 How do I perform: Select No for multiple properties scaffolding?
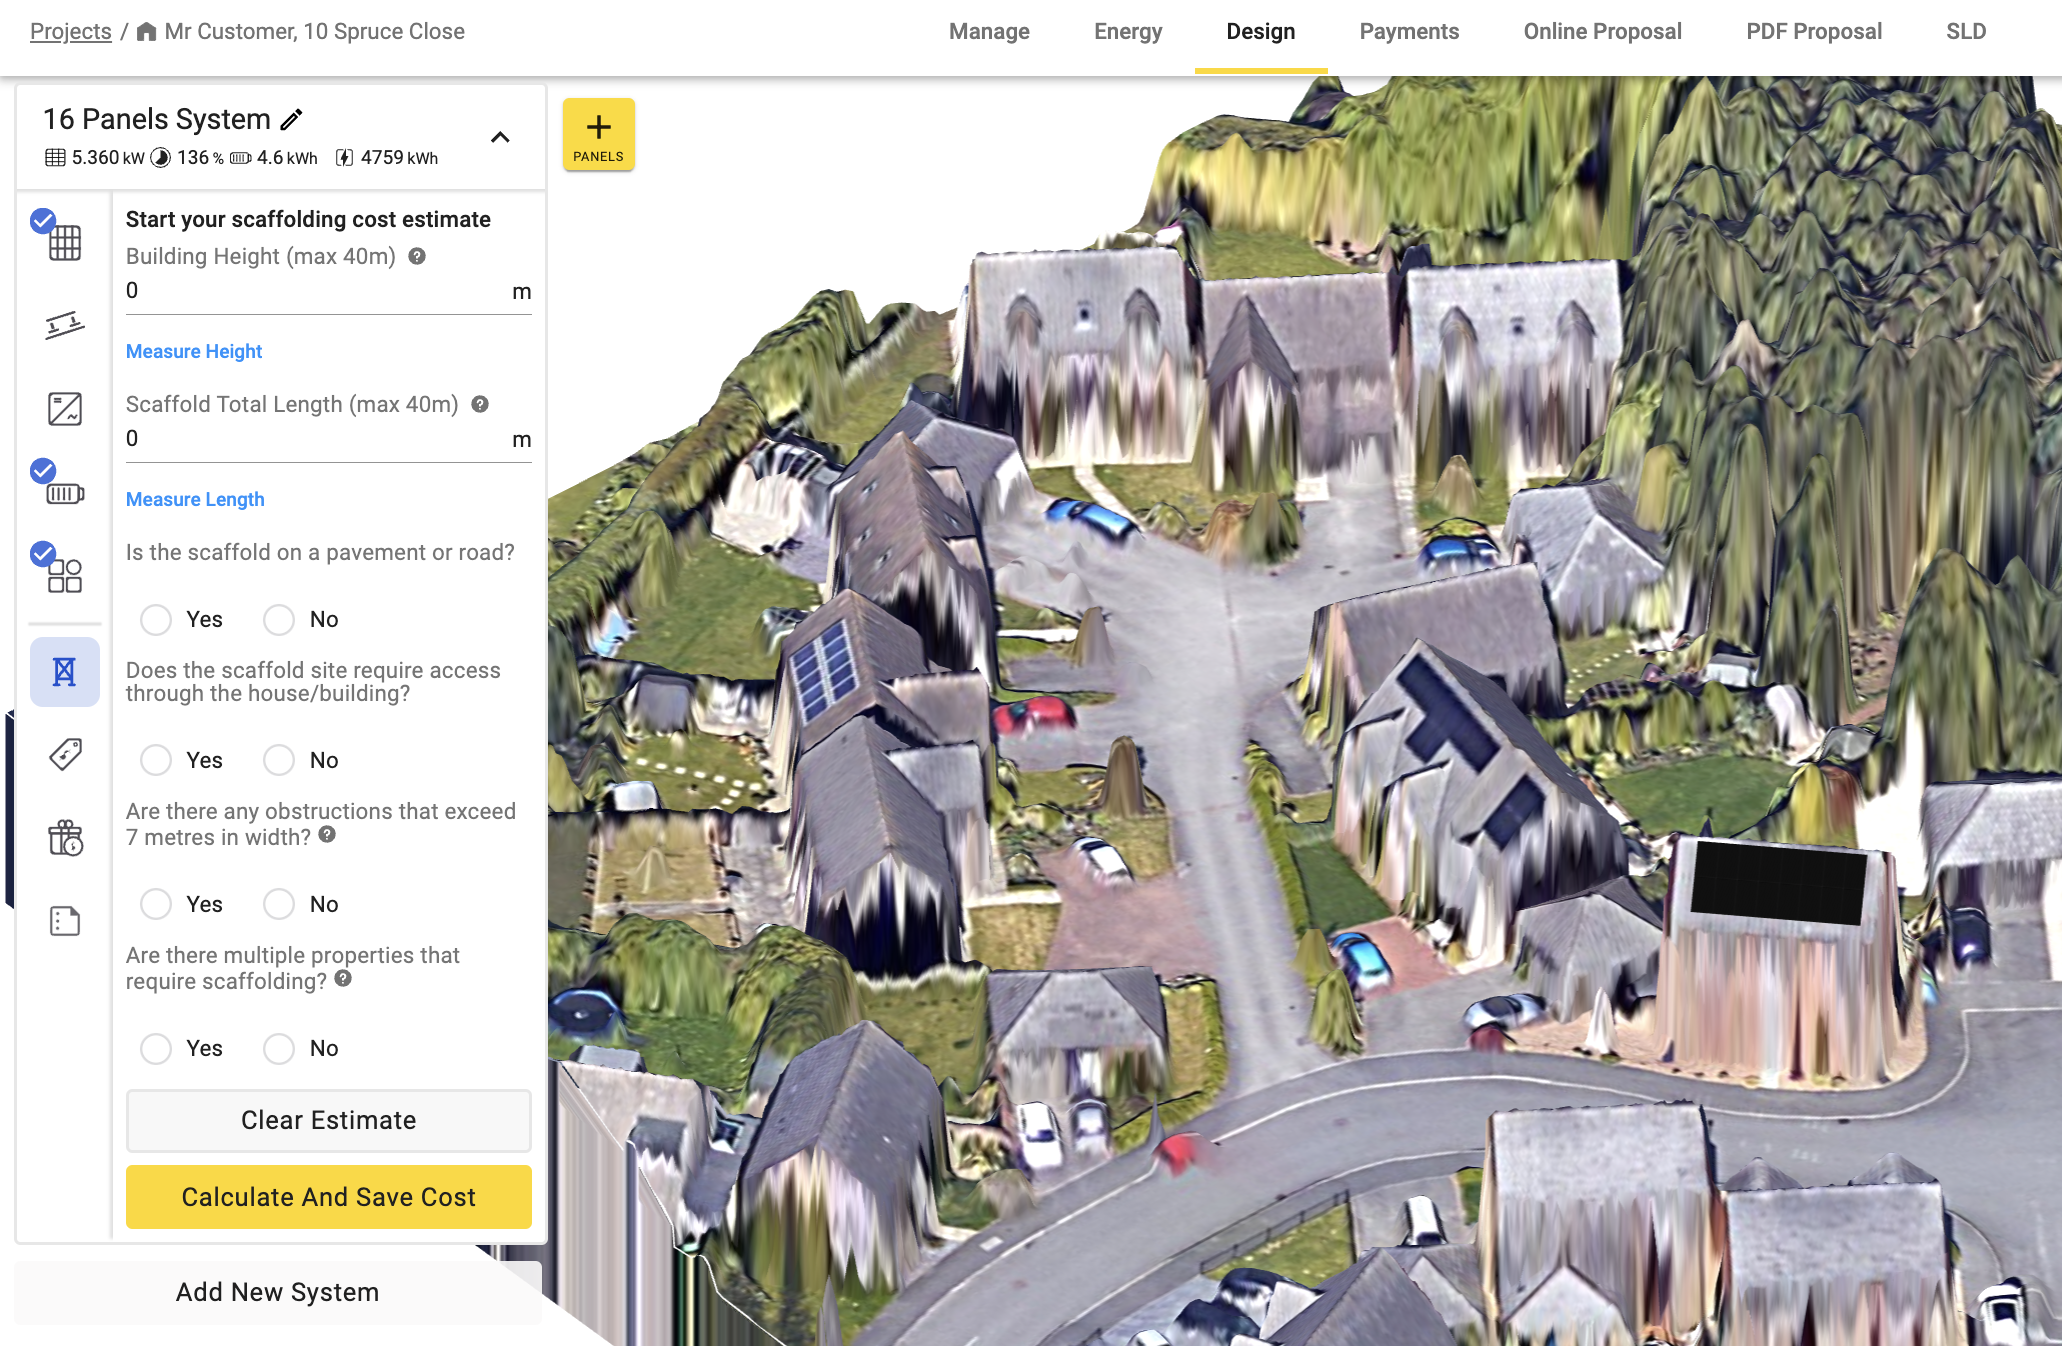(279, 1048)
